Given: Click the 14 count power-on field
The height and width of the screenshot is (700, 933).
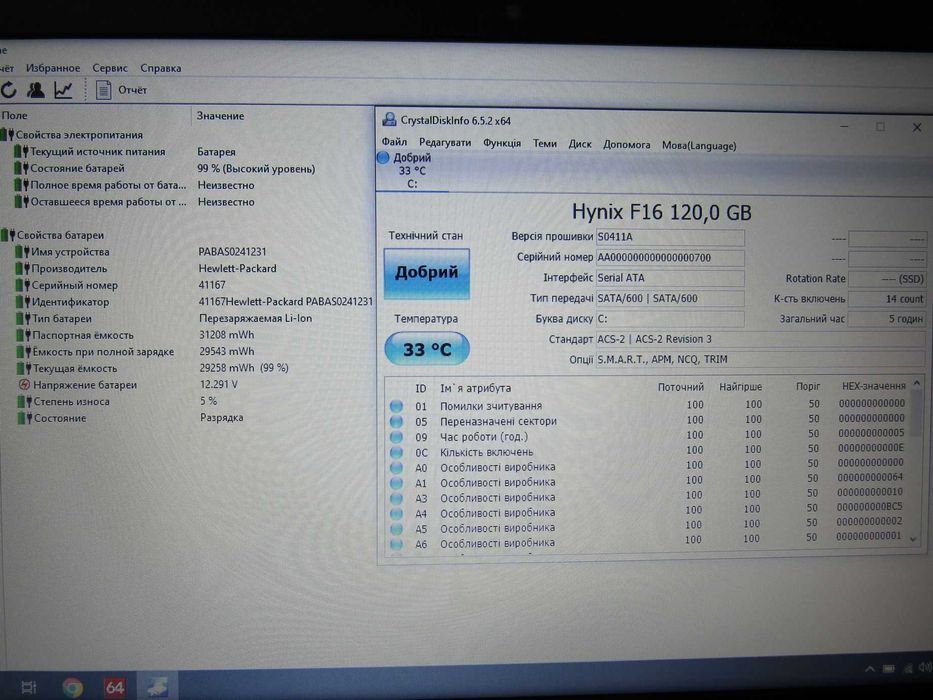Looking at the screenshot, I should [887, 299].
